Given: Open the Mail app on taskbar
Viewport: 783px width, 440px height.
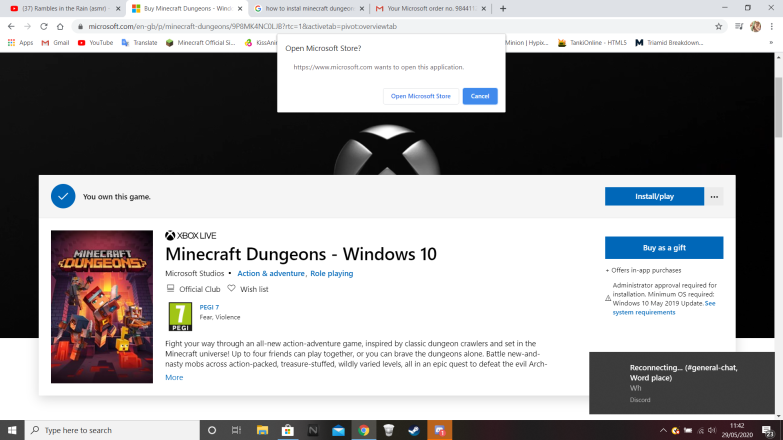Looking at the screenshot, I should [338, 430].
